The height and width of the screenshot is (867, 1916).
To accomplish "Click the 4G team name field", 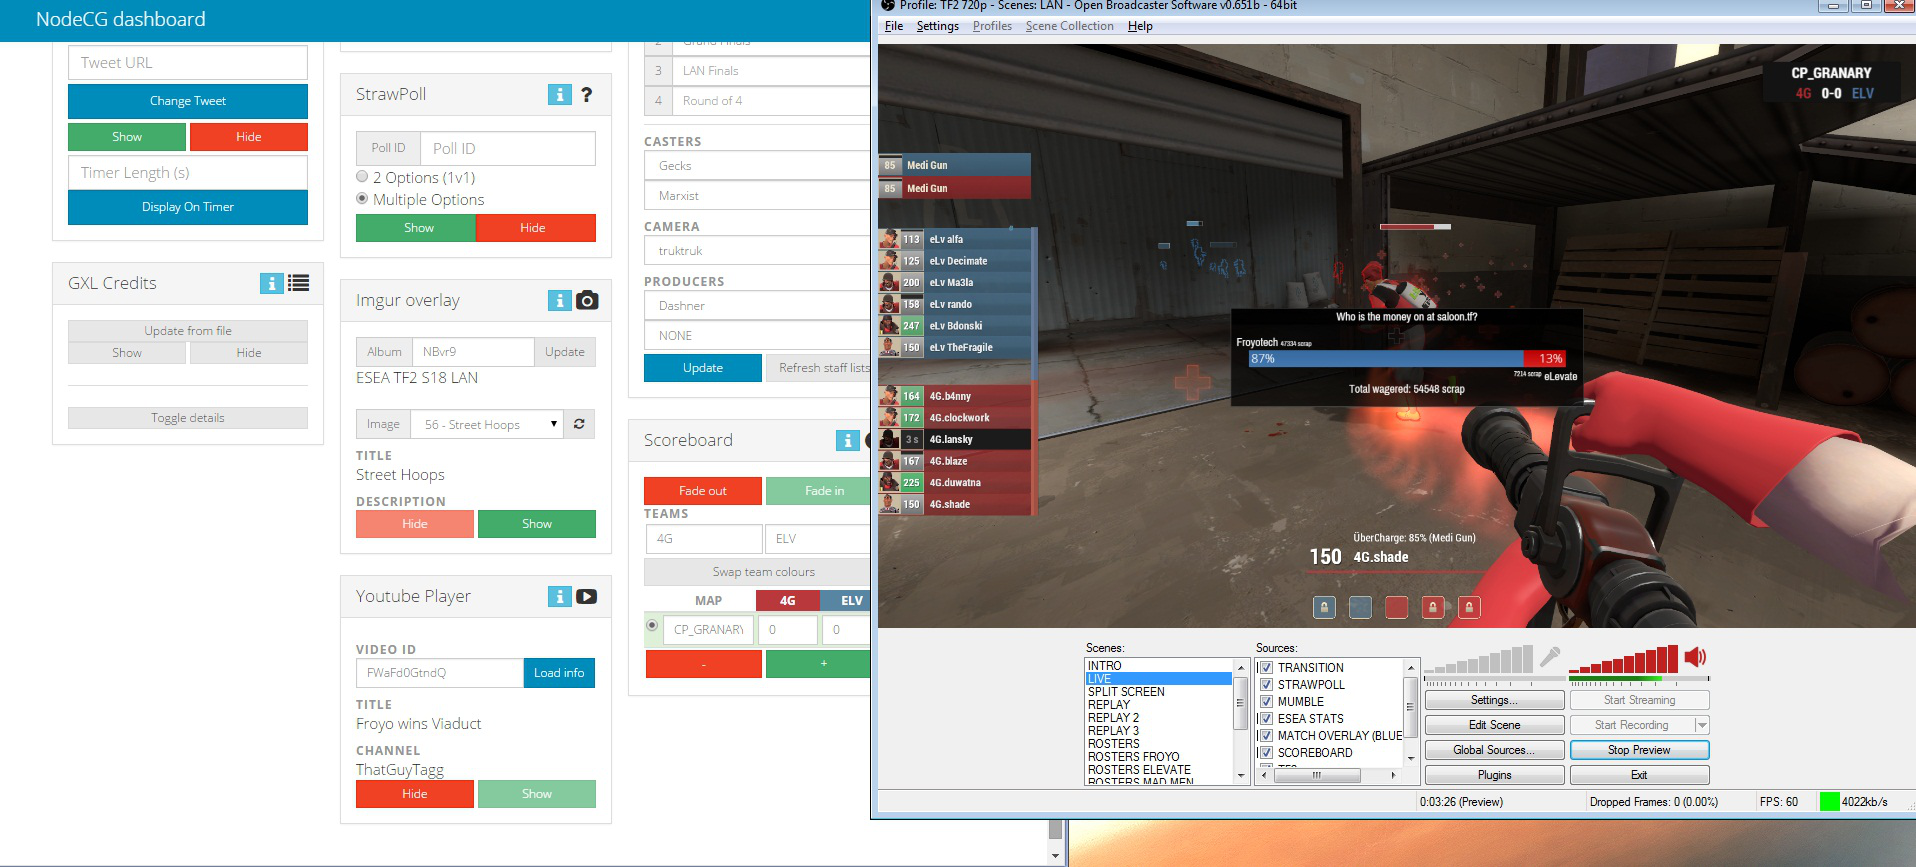I will (x=703, y=539).
